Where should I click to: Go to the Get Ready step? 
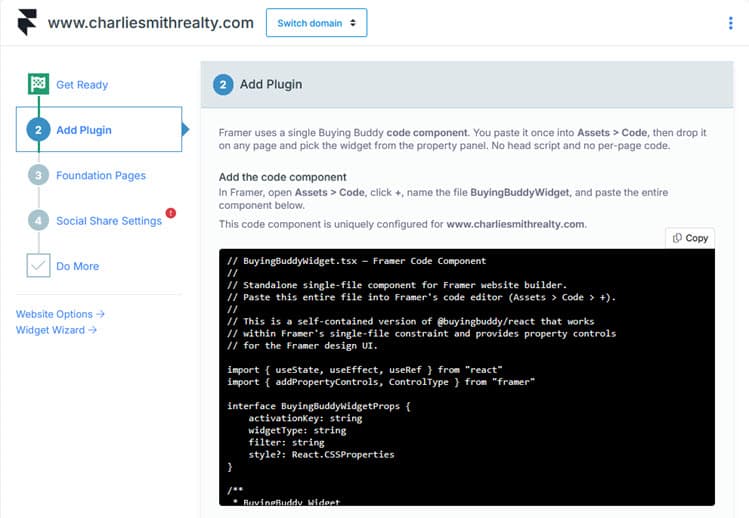82,85
